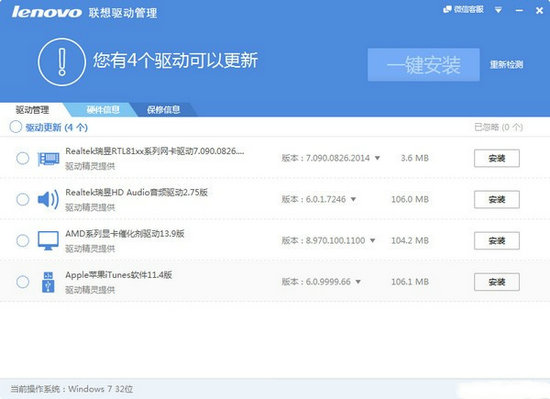Switch to the 保修信息 tab
This screenshot has width=550, height=399.
(x=163, y=110)
